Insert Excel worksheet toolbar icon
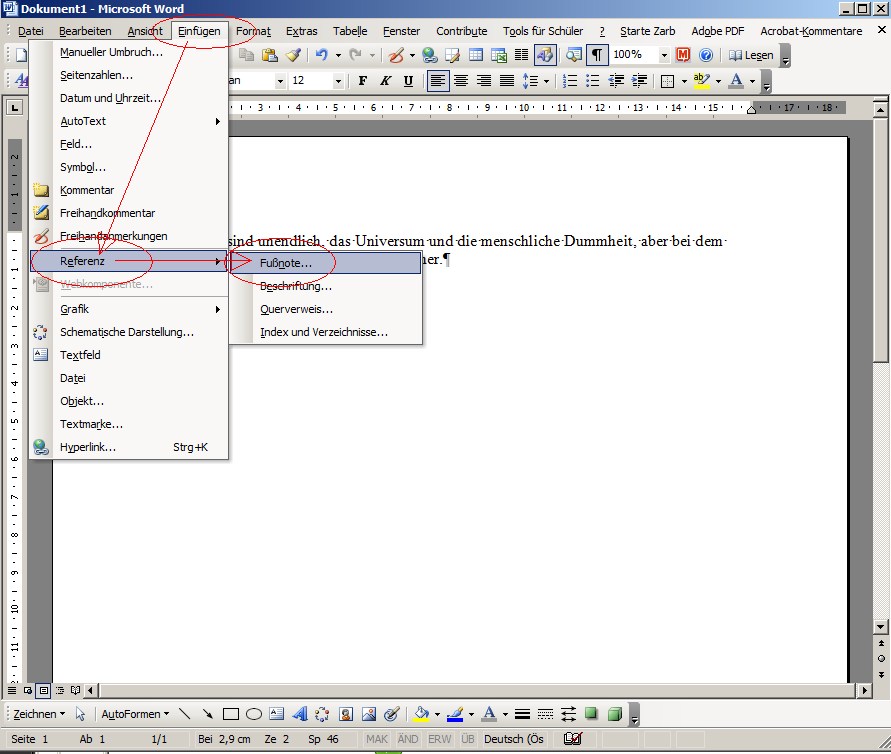The width and height of the screenshot is (891, 754). pos(498,55)
